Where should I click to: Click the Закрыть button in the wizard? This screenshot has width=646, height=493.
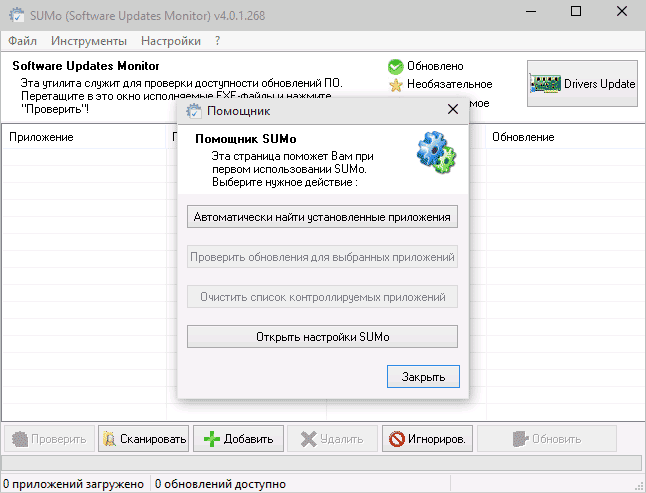[x=423, y=376]
